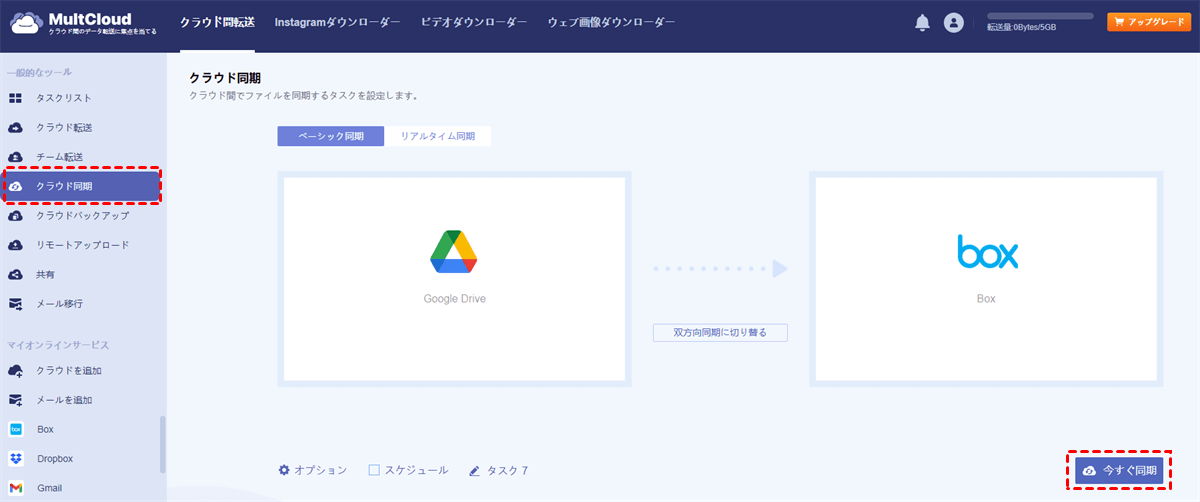The height and width of the screenshot is (502, 1200).
Task: Click the Cloud Backup sidebar icon
Action: tap(16, 215)
